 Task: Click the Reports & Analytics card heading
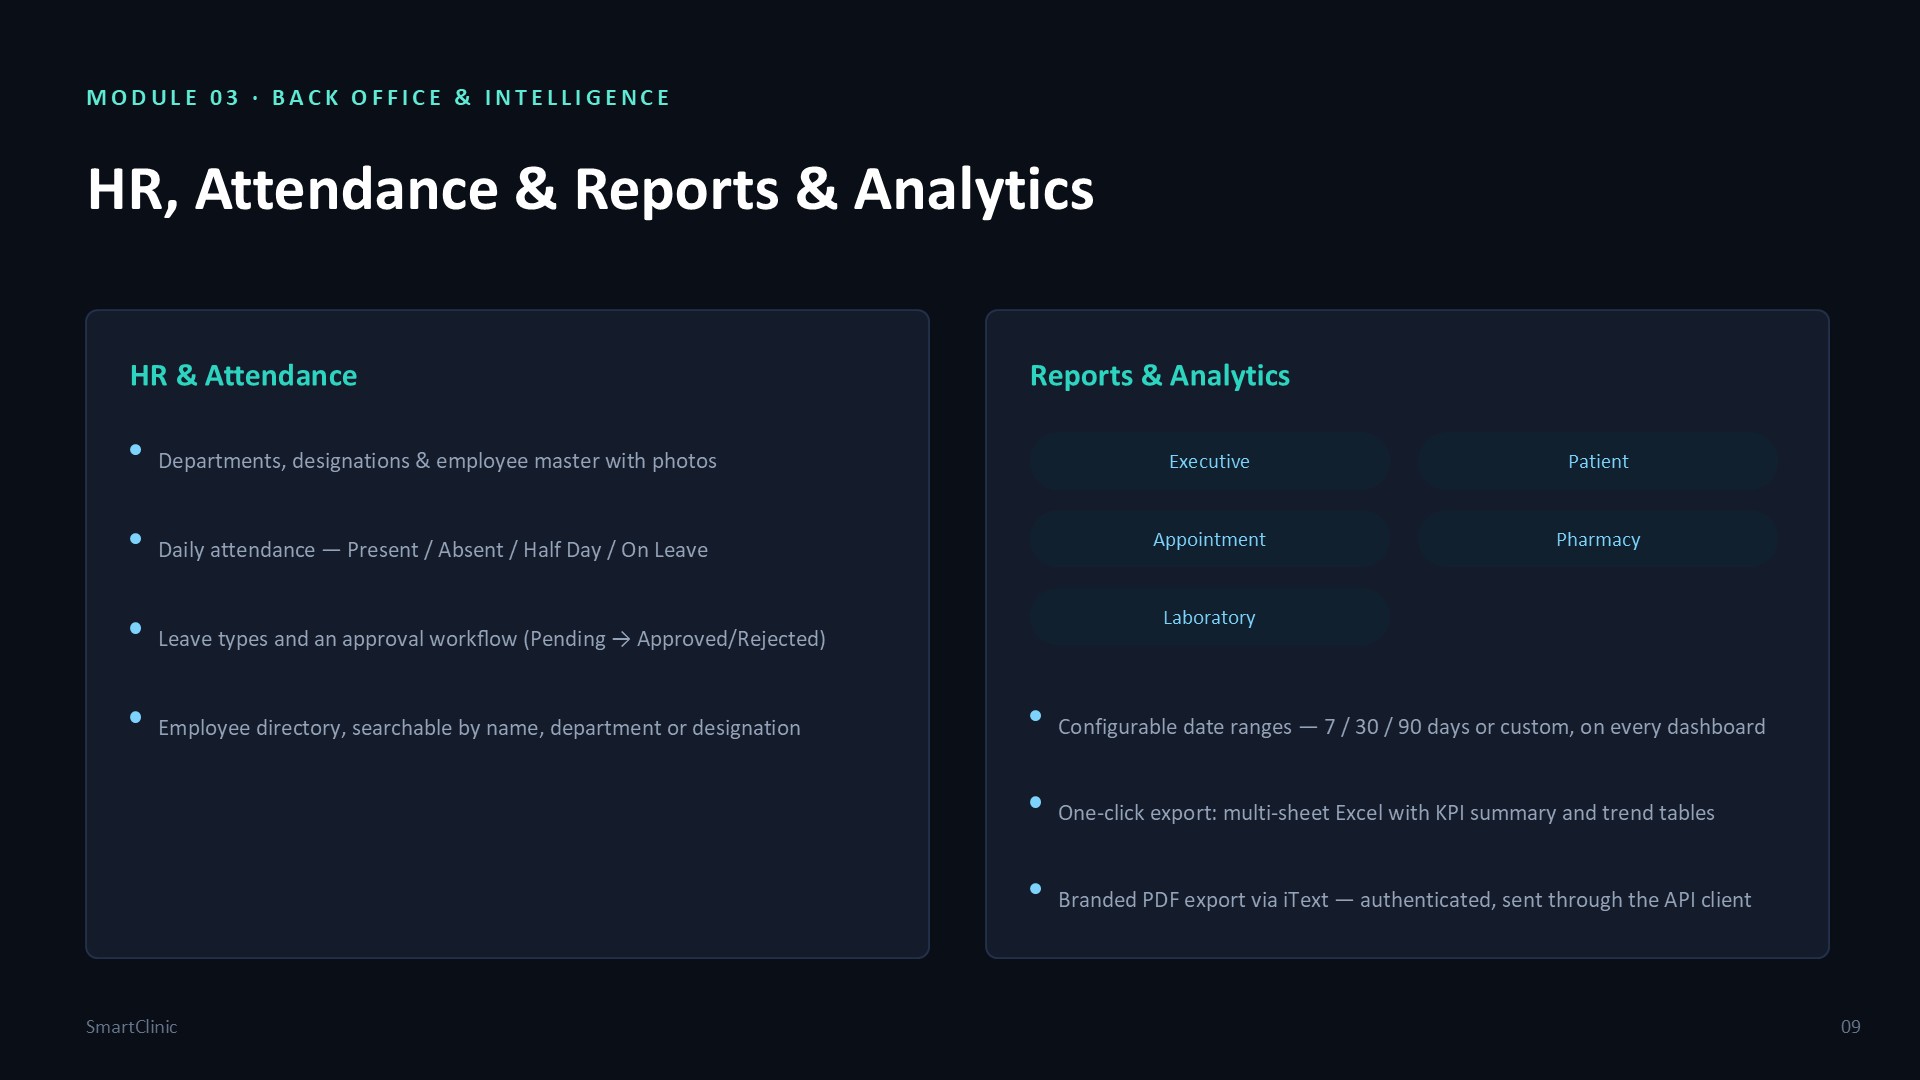(x=1159, y=375)
